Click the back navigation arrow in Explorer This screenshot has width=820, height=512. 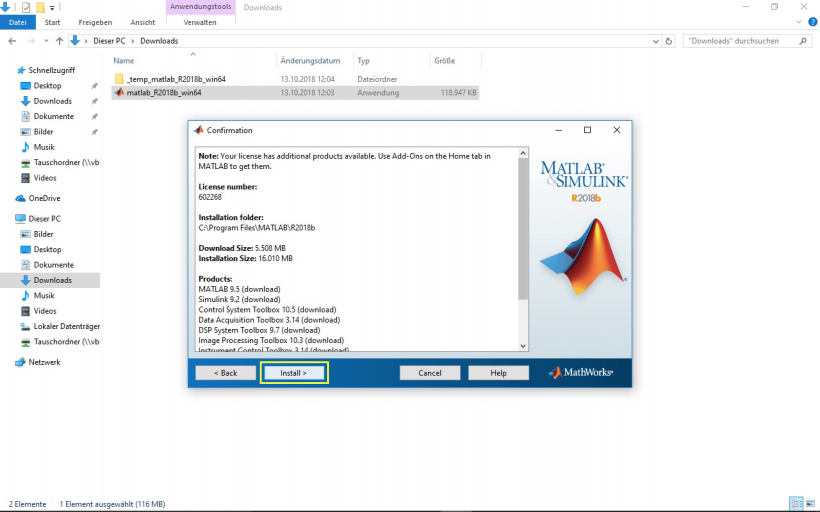[x=12, y=41]
